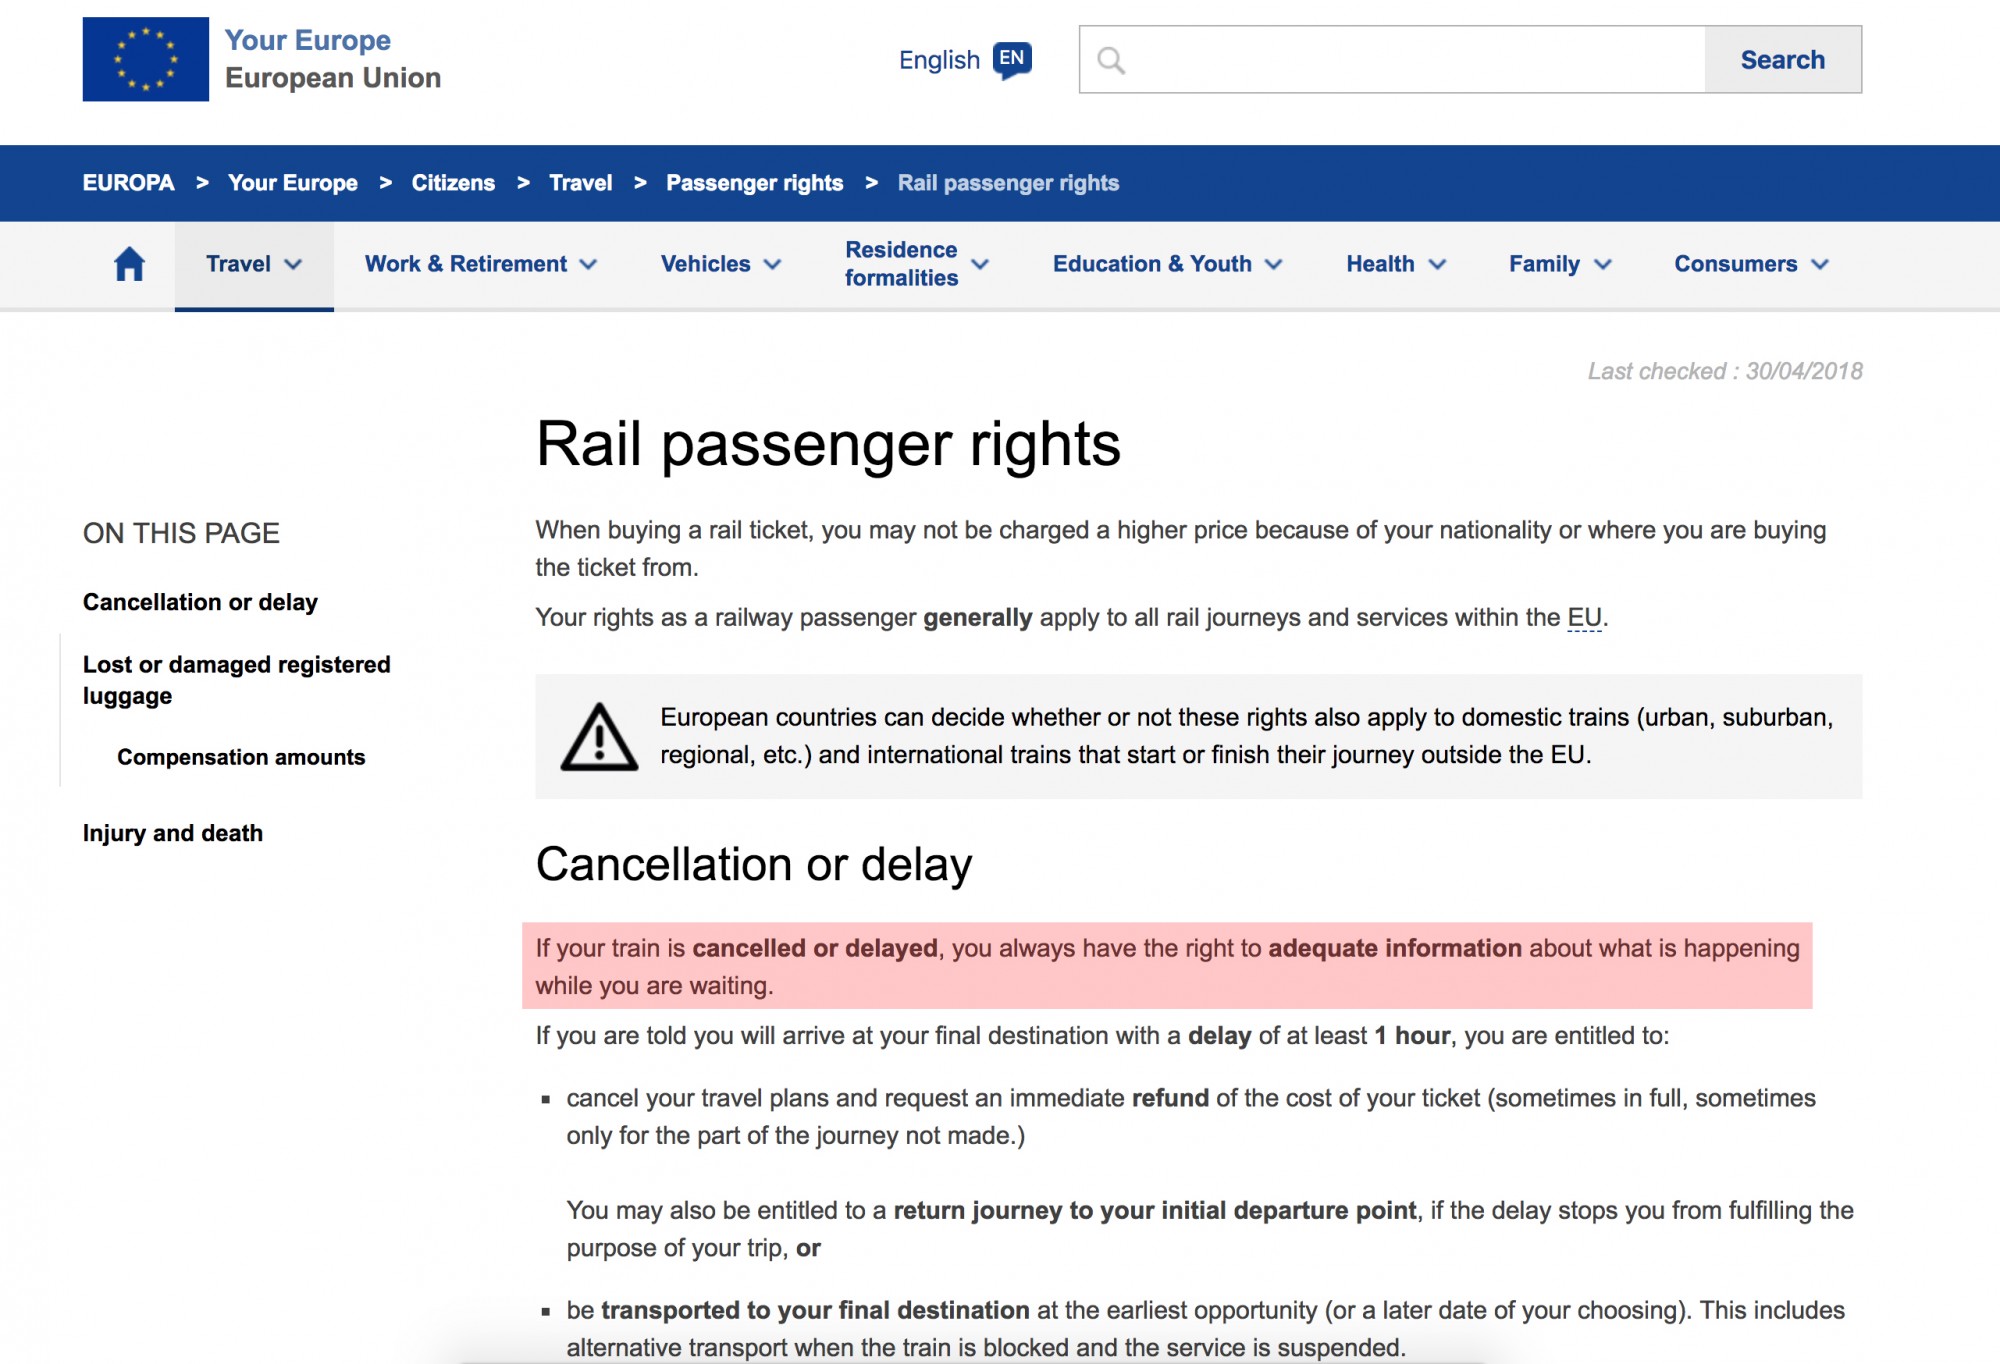The width and height of the screenshot is (2000, 1364).
Task: Jump to Injury and death section
Action: pyautogui.click(x=173, y=833)
